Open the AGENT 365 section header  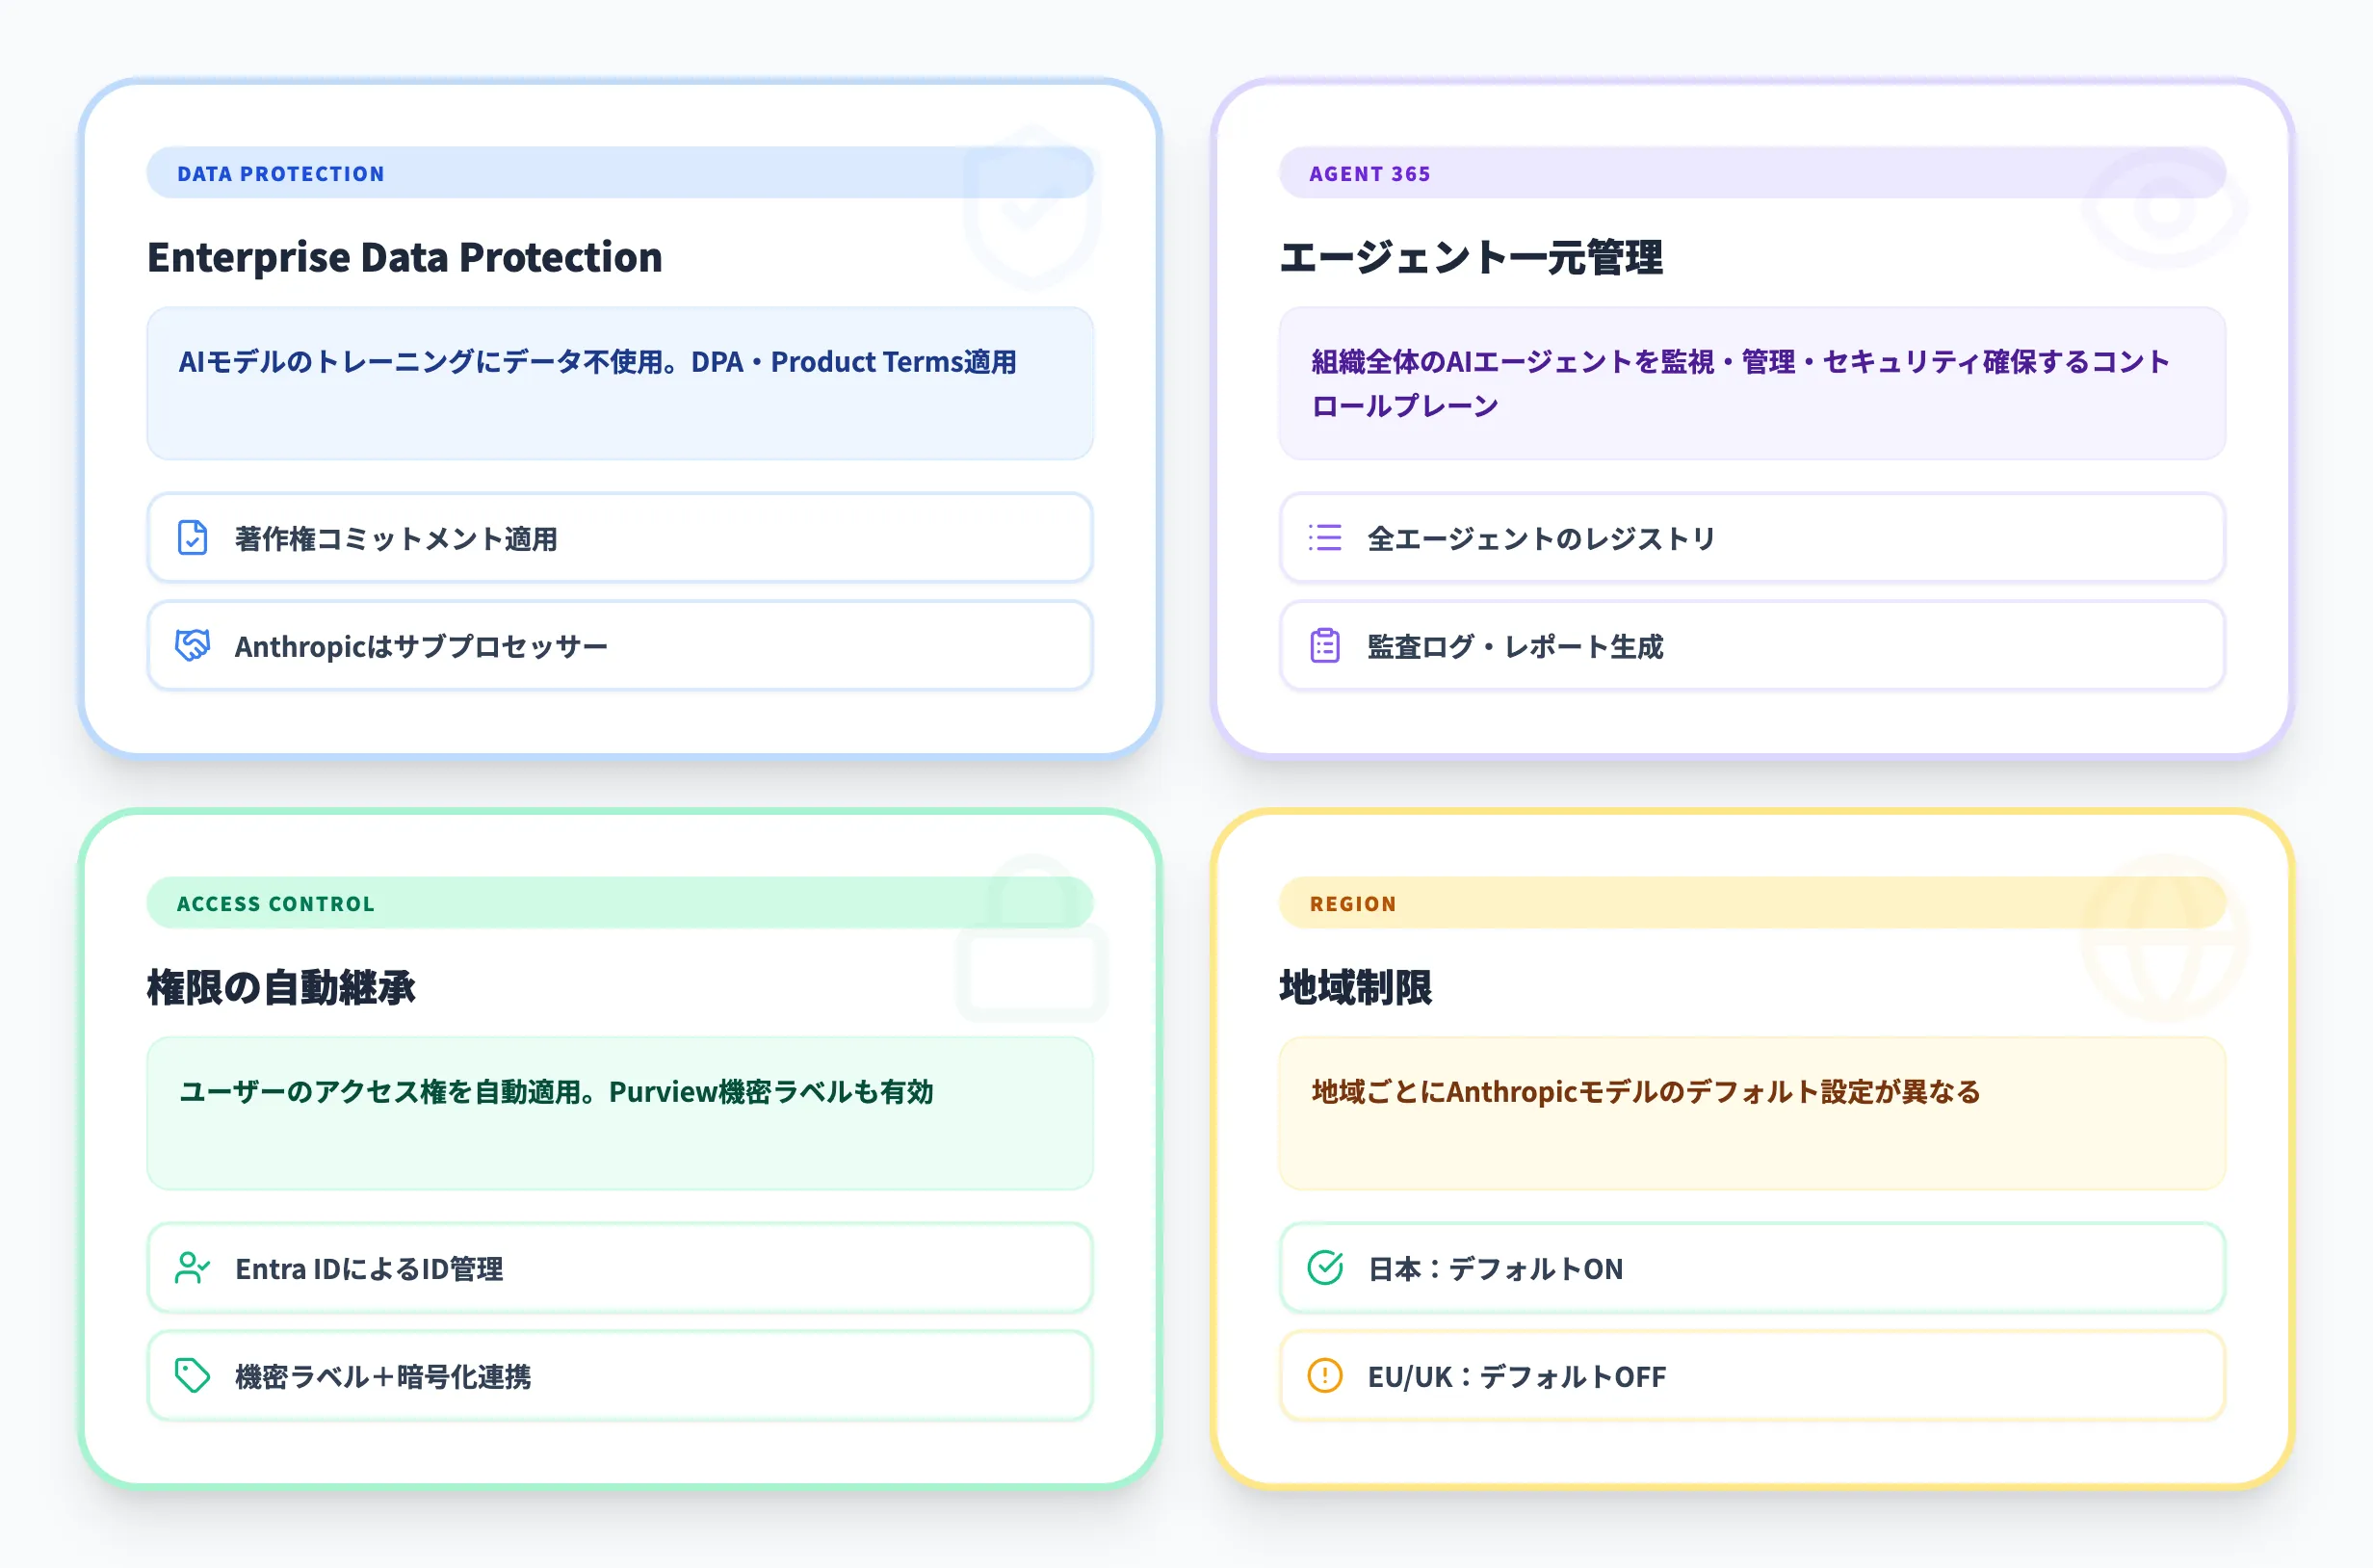tap(1369, 172)
